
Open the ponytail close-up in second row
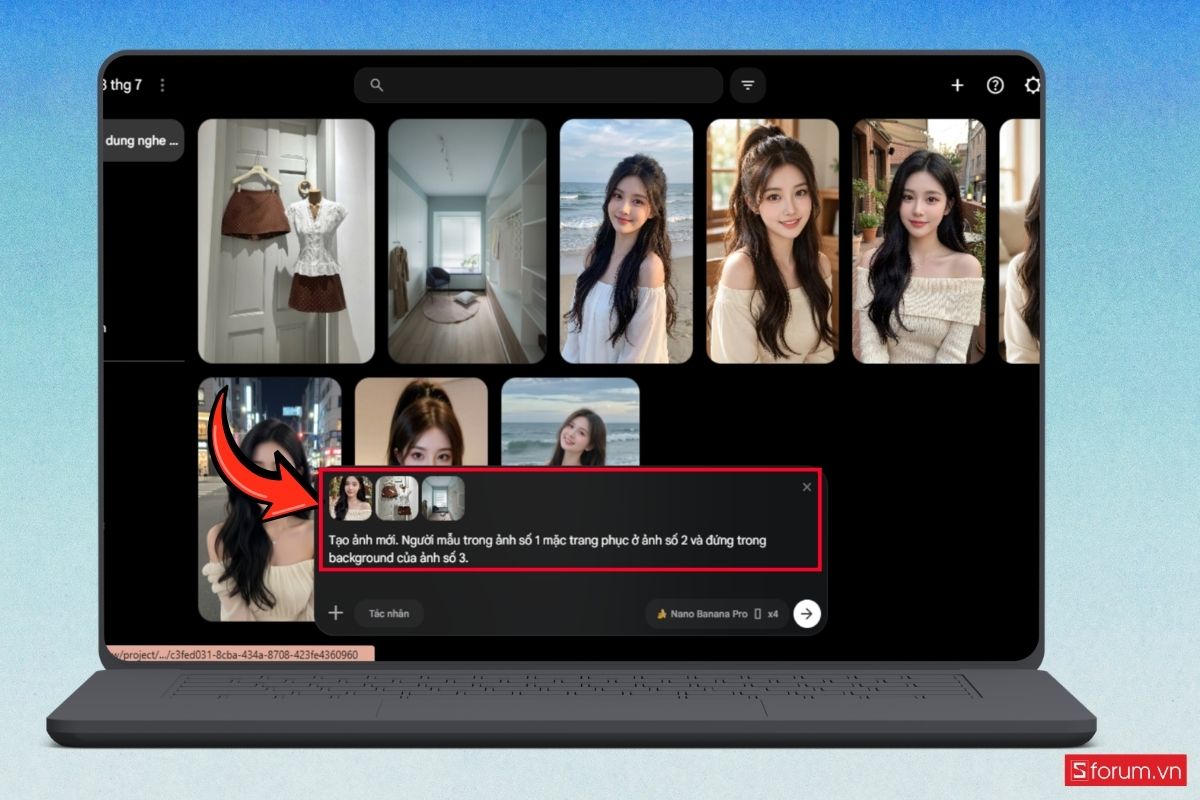(x=421, y=421)
